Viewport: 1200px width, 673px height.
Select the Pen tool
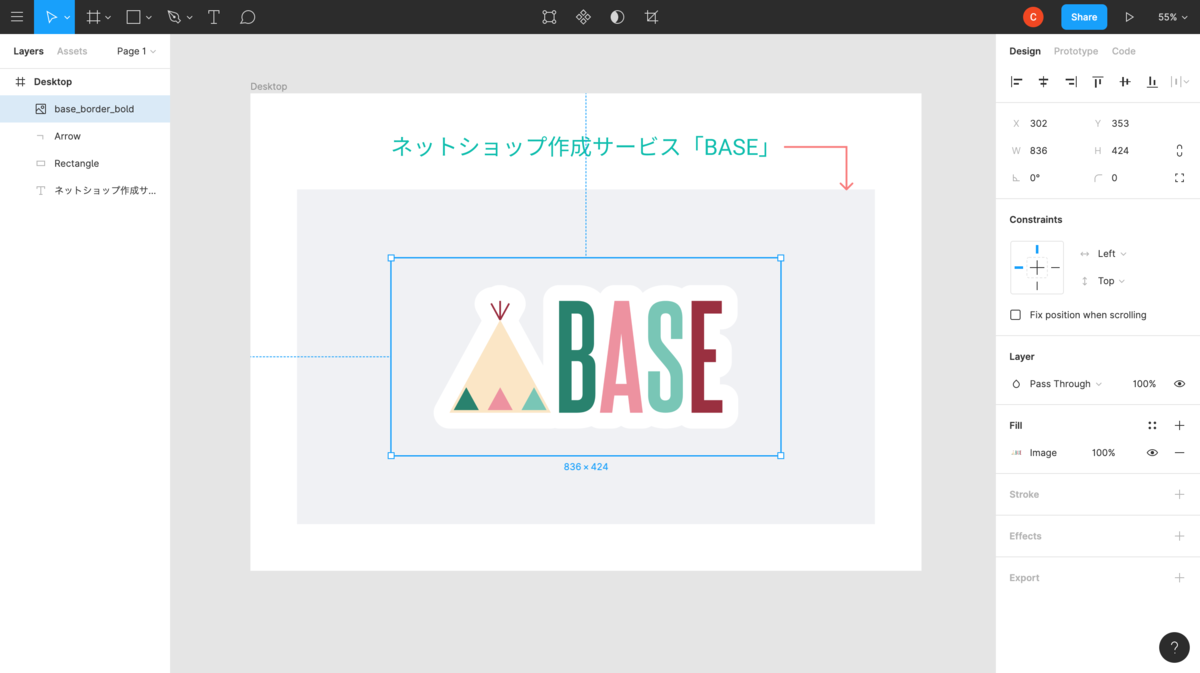click(x=174, y=17)
